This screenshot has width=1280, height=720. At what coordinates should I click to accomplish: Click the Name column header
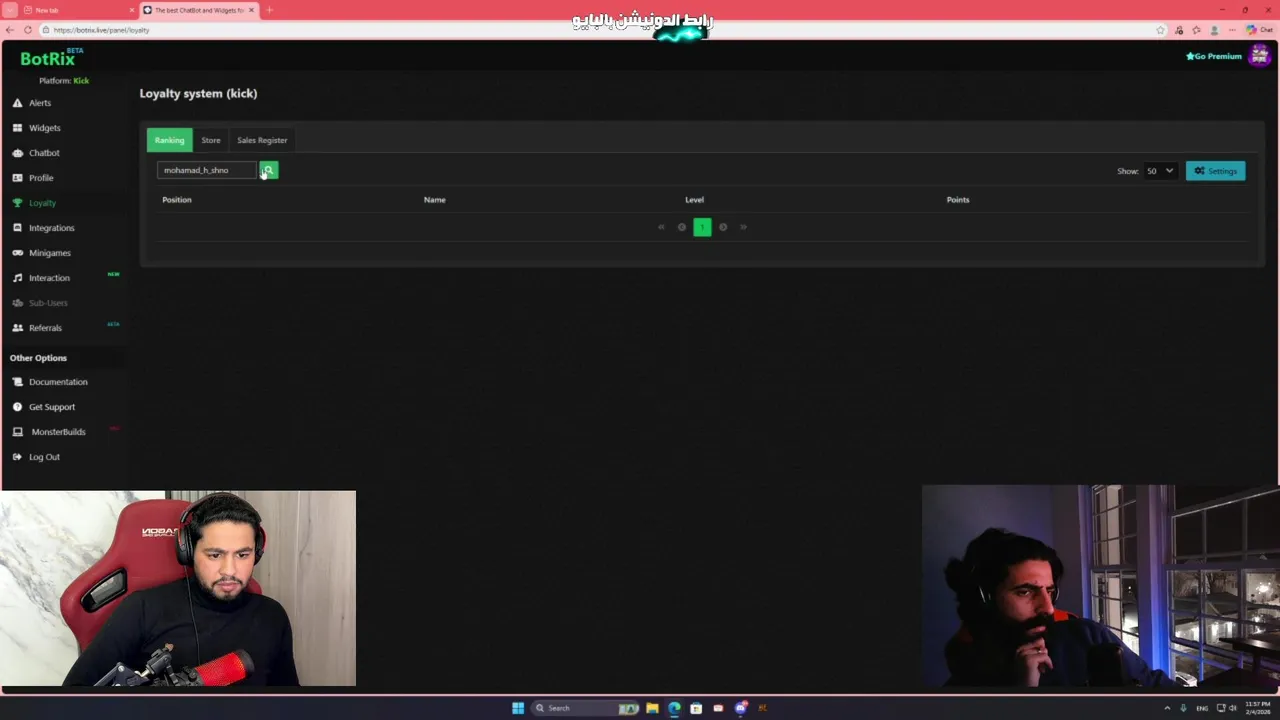pos(435,200)
